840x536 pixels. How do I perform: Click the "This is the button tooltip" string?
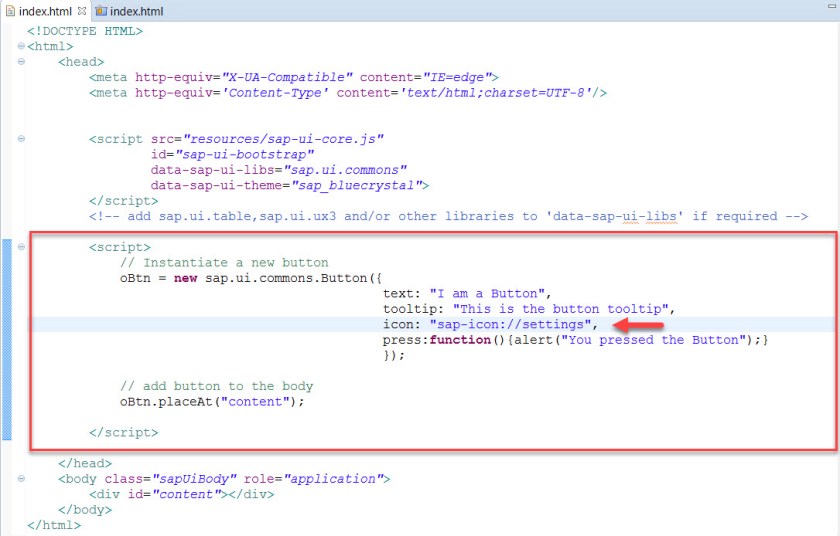click(561, 309)
